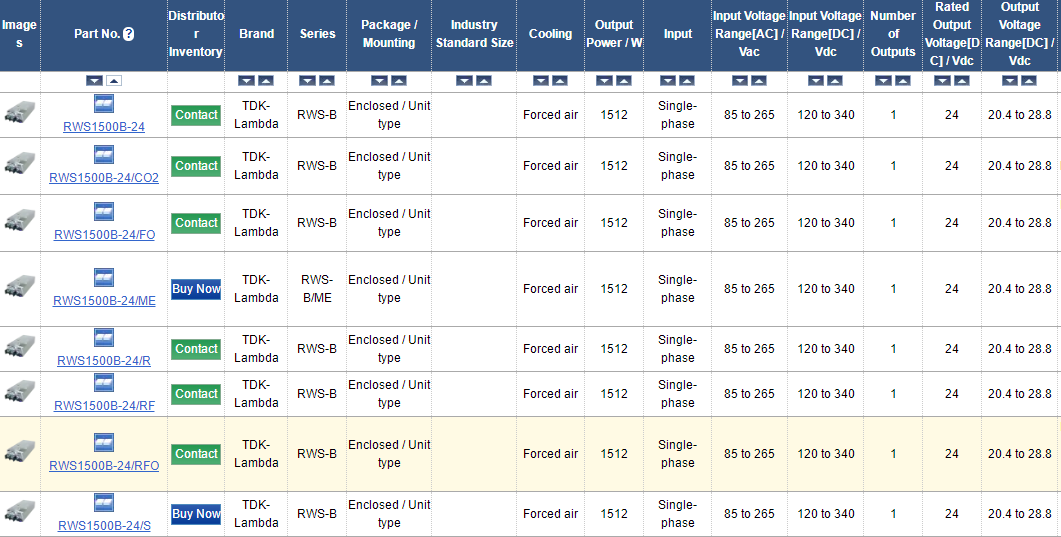Image resolution: width=1061 pixels, height=537 pixels.
Task: Click Contact button for RWS1500B-24/R
Action: tap(196, 349)
